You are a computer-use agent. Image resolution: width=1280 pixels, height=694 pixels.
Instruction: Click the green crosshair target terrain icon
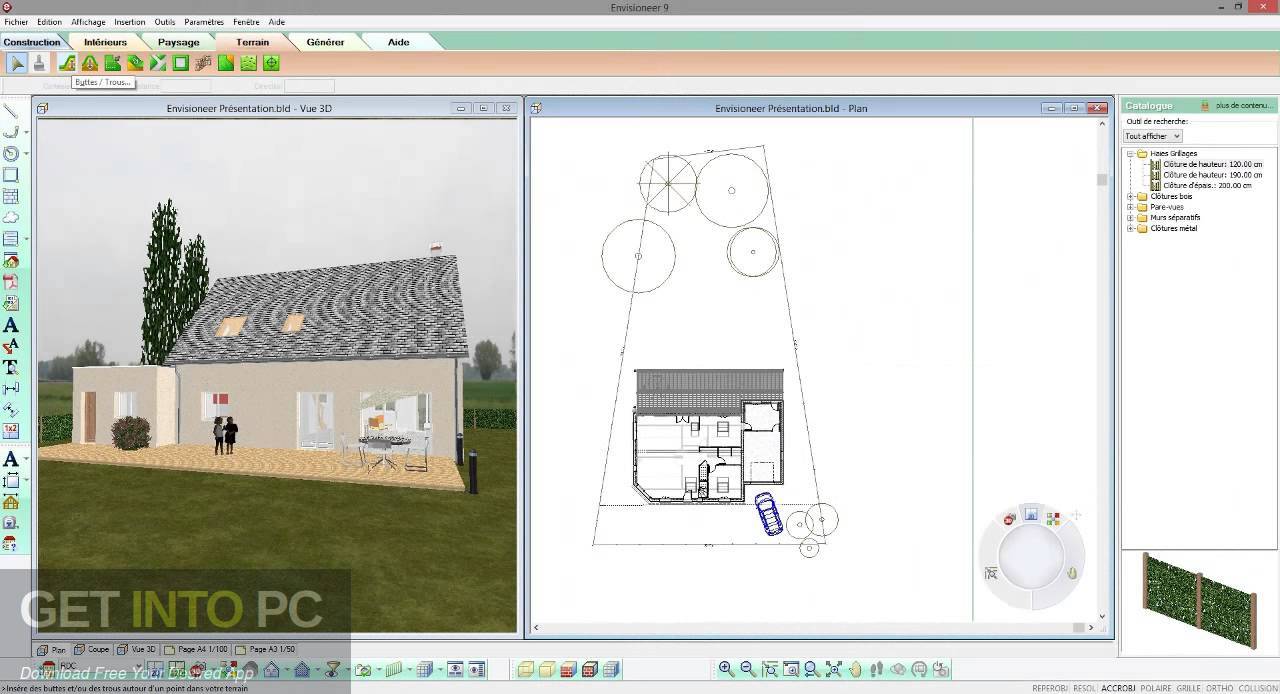tap(271, 63)
